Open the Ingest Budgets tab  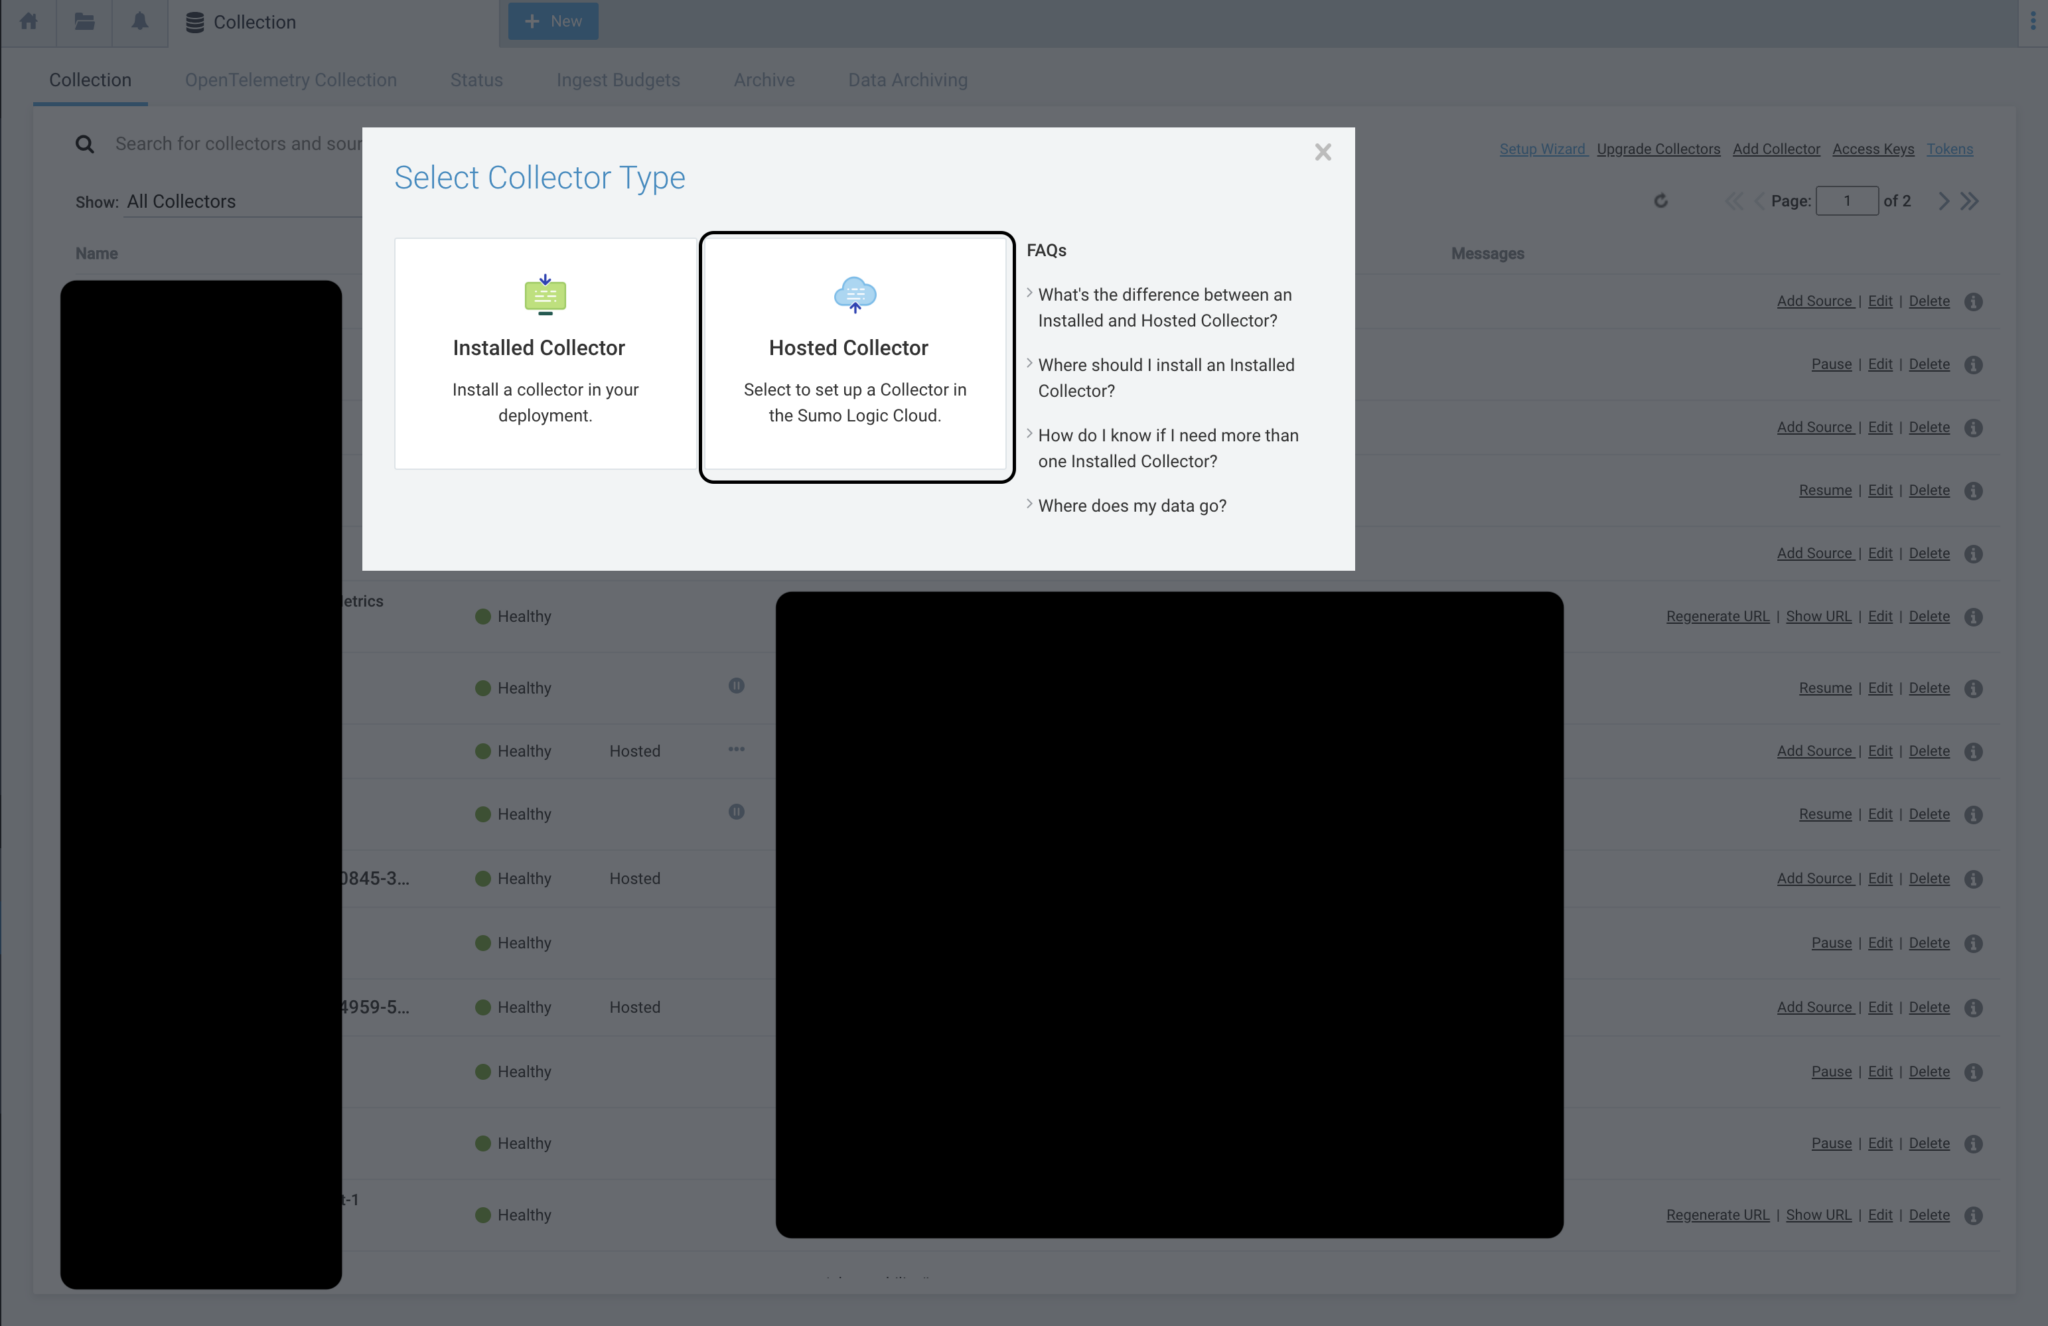tap(617, 80)
